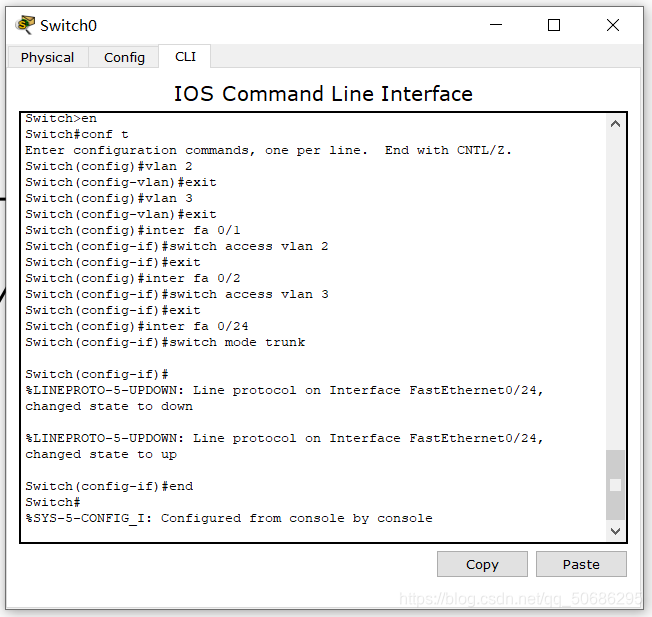Click the scrollbar up arrow
The width and height of the screenshot is (652, 617).
tap(615, 124)
